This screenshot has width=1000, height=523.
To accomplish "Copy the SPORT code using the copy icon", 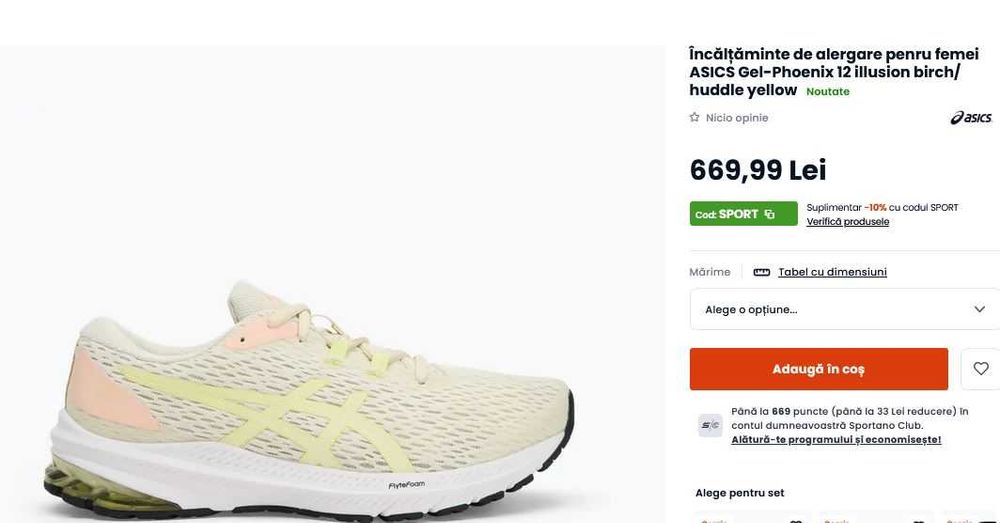I will pos(770,214).
